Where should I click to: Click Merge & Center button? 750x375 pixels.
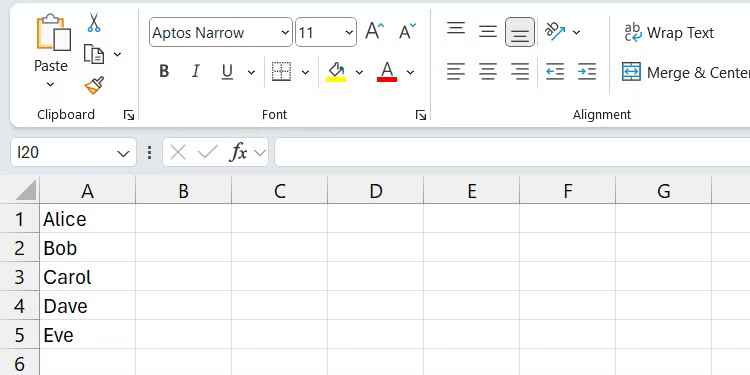pos(685,72)
